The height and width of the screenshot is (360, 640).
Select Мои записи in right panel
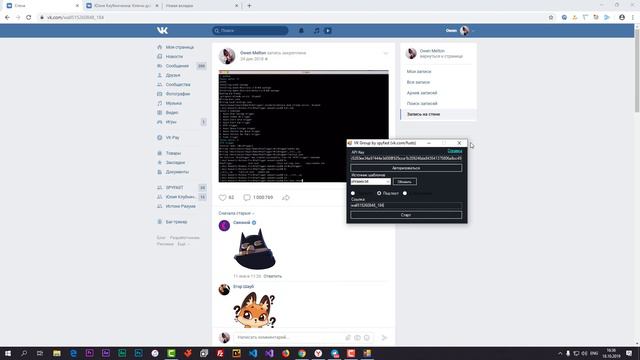coord(419,72)
